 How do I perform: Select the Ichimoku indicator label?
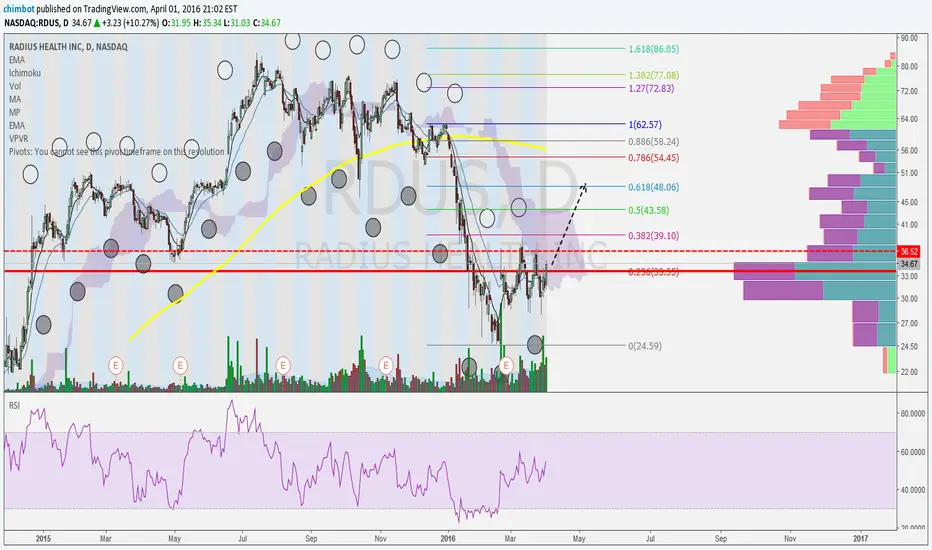pos(25,73)
